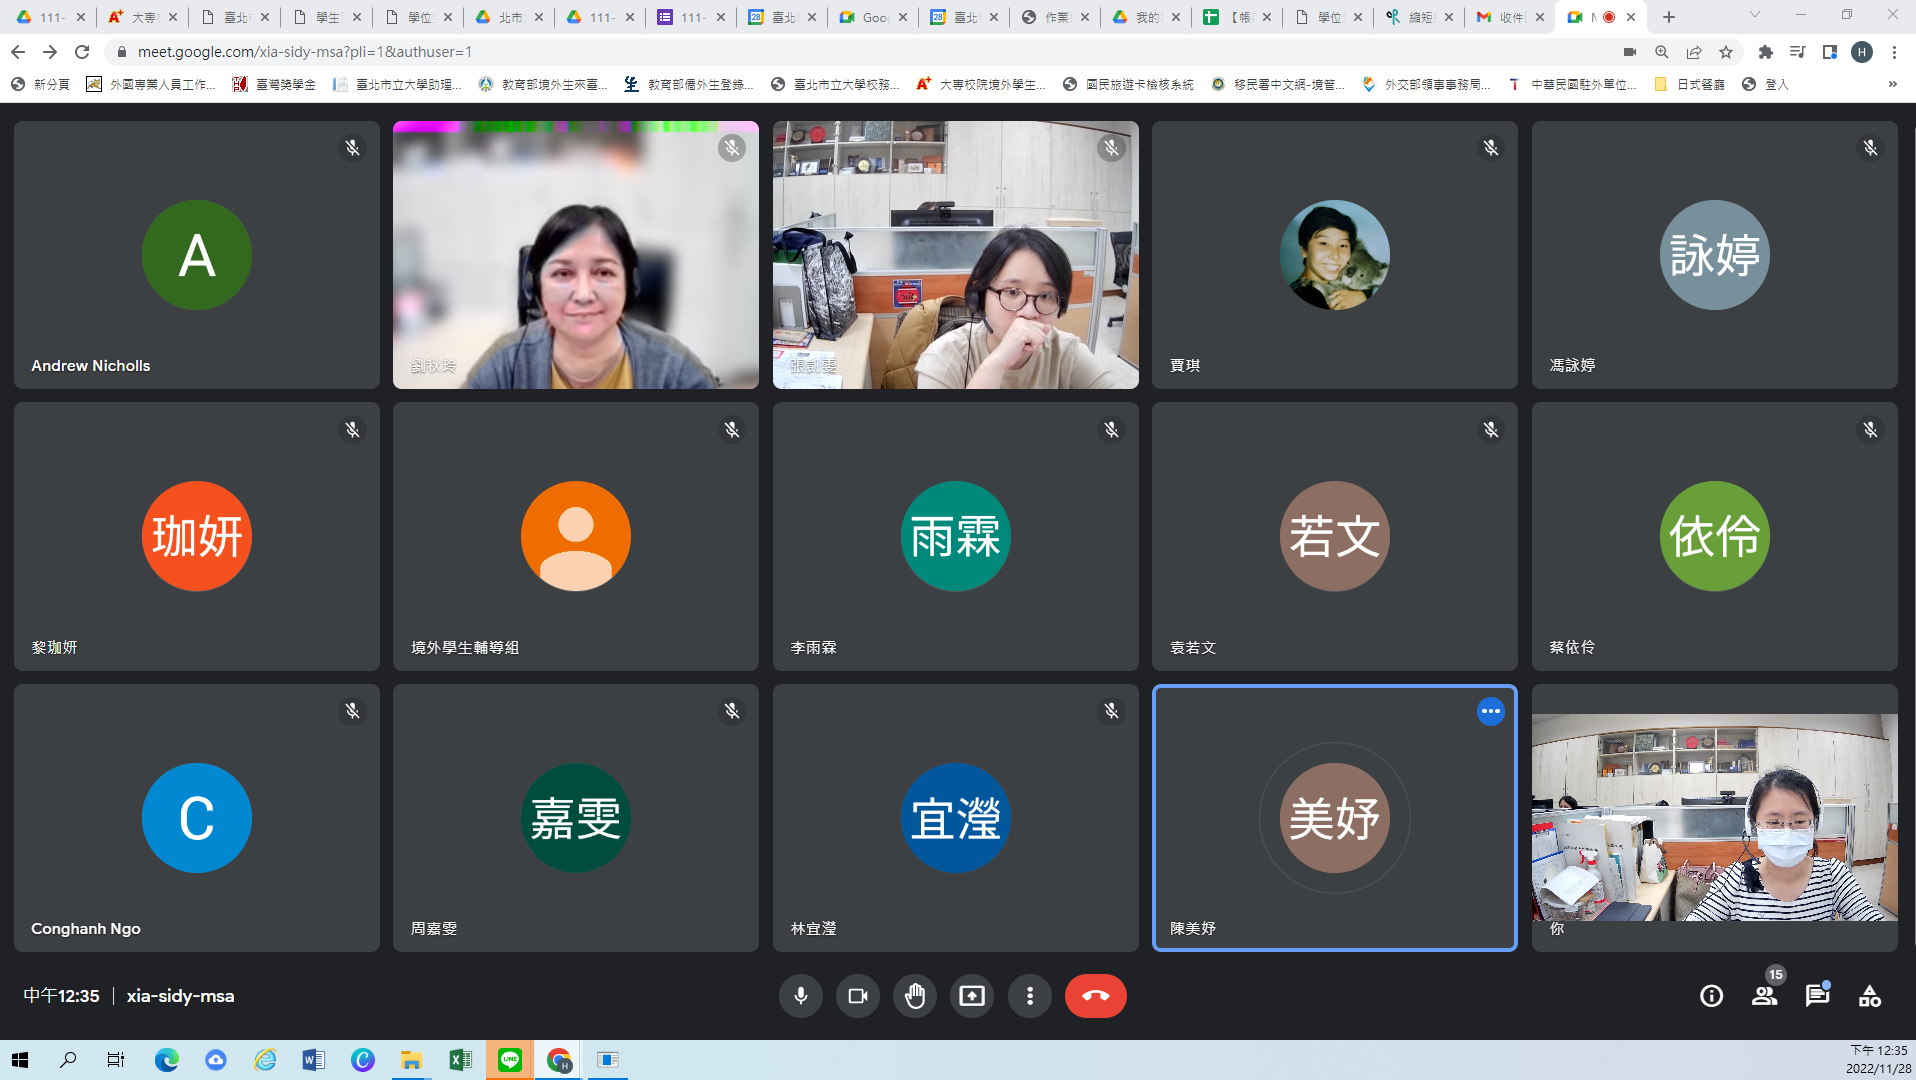Open the activities icon

pyautogui.click(x=1869, y=996)
